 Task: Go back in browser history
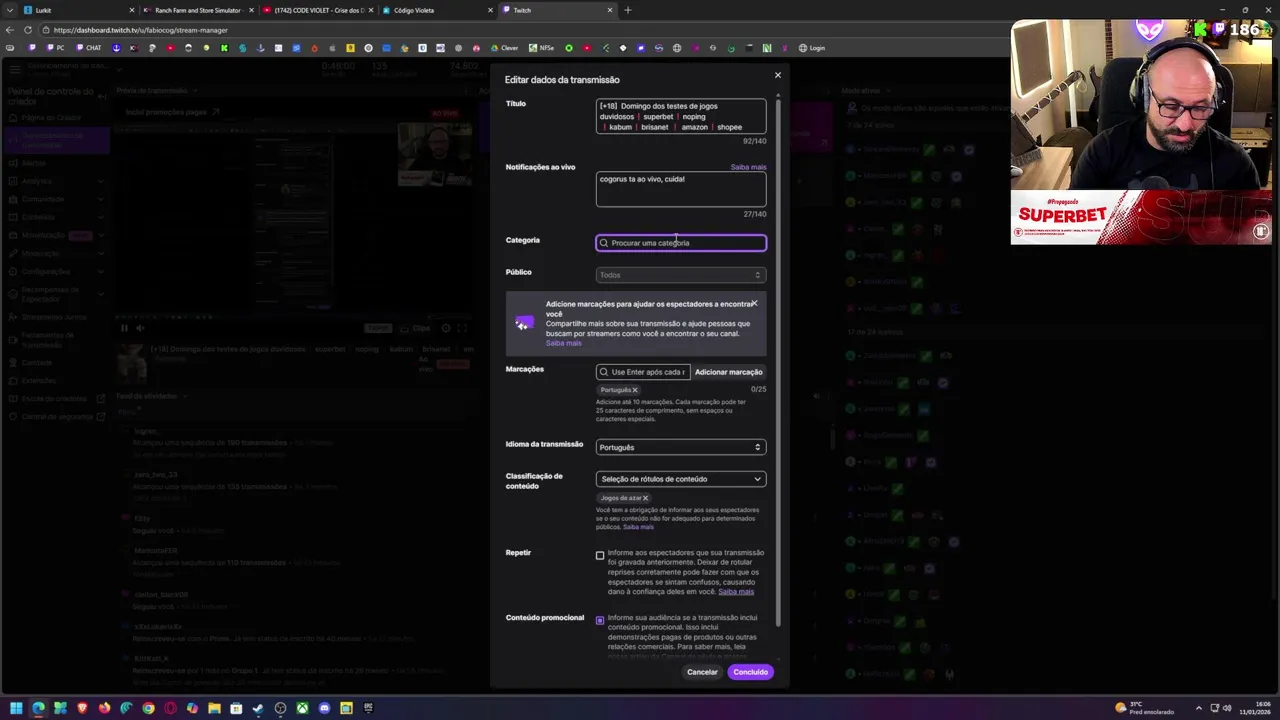[x=9, y=30]
